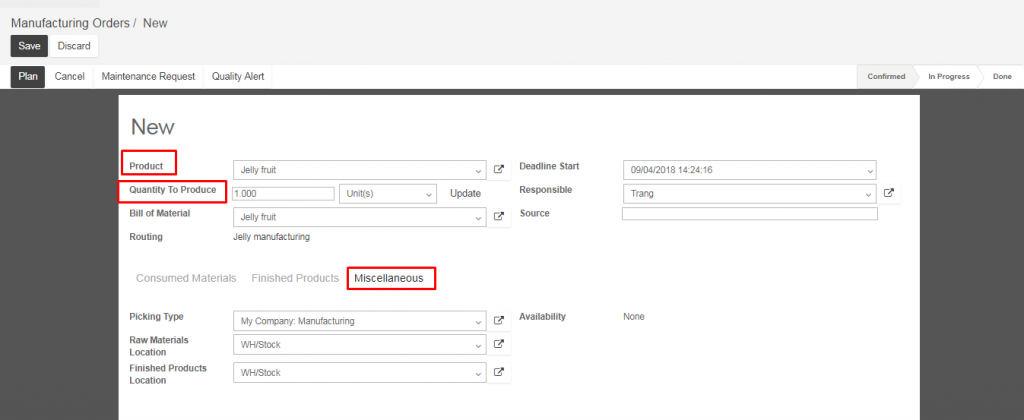
Task: Open a Quality Alert
Action: point(238,76)
